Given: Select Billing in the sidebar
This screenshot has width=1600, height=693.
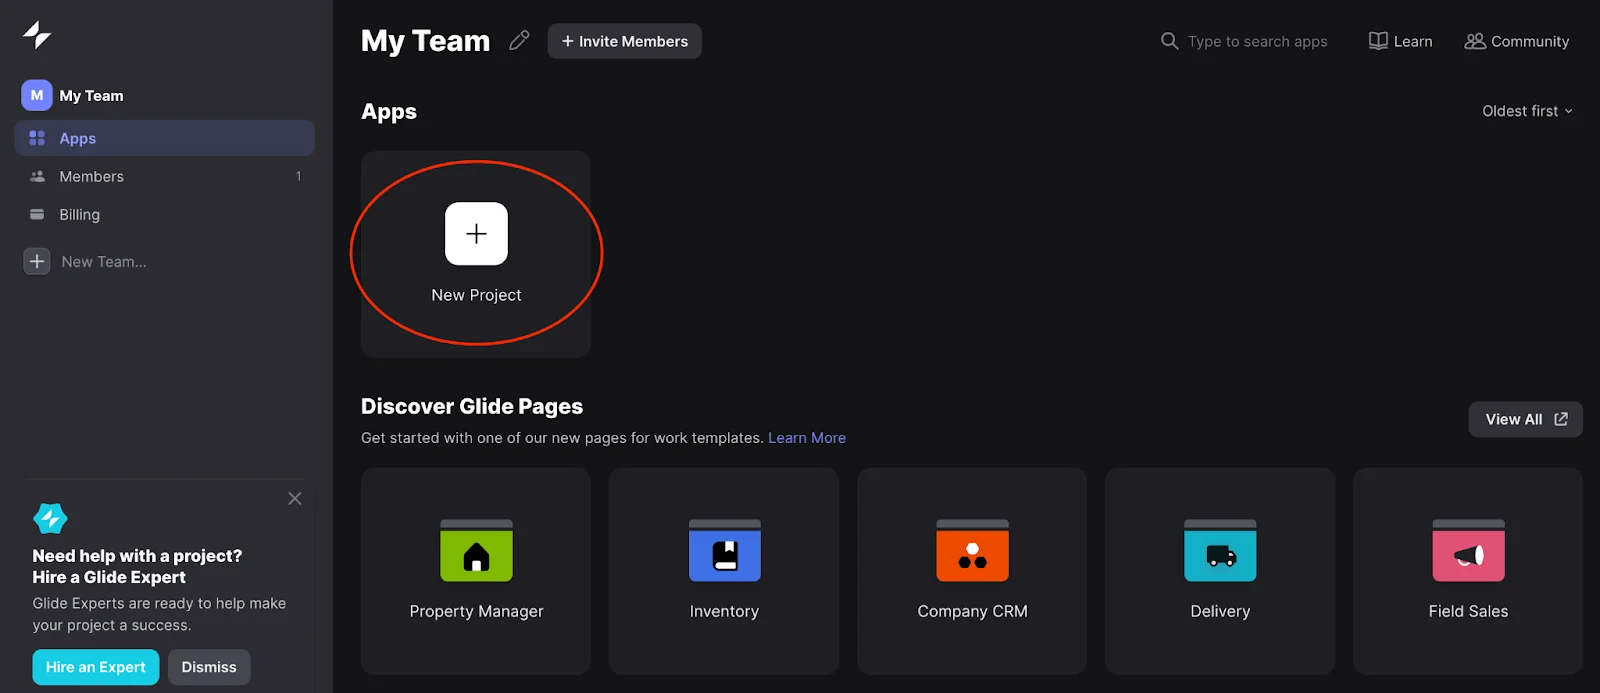Looking at the screenshot, I should [165, 214].
